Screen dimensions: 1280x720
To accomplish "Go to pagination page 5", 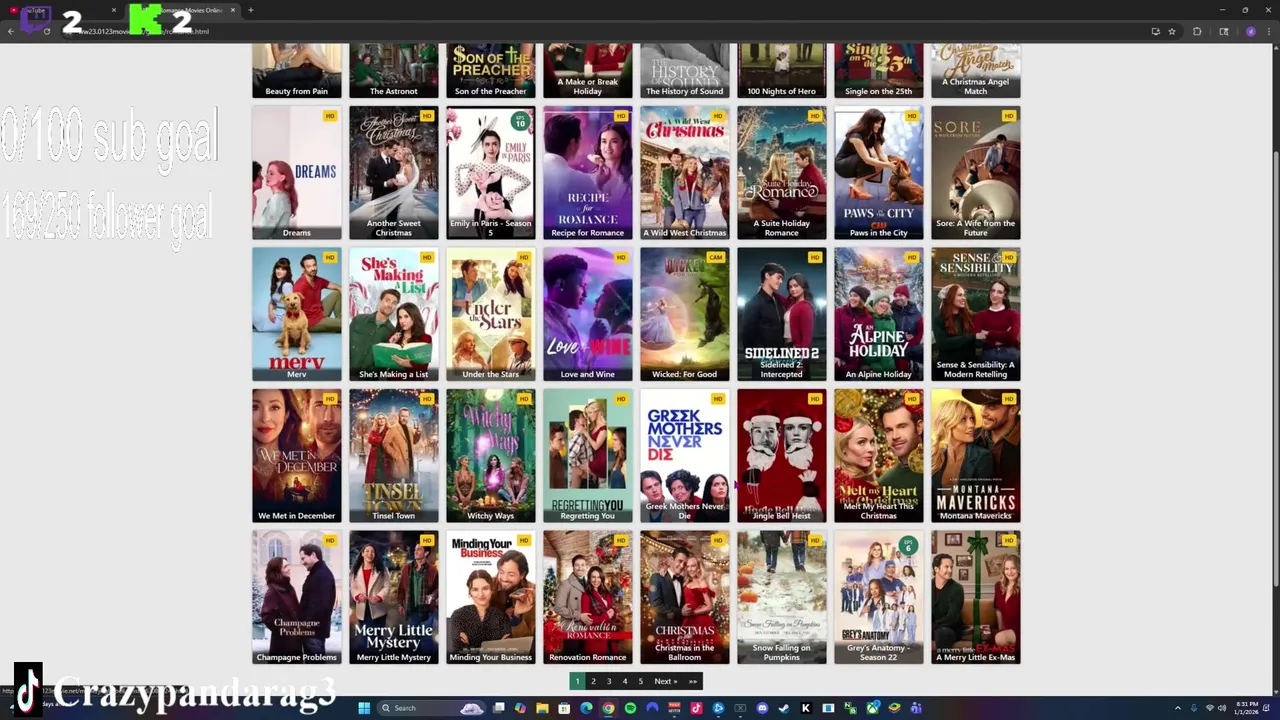I will tap(641, 681).
